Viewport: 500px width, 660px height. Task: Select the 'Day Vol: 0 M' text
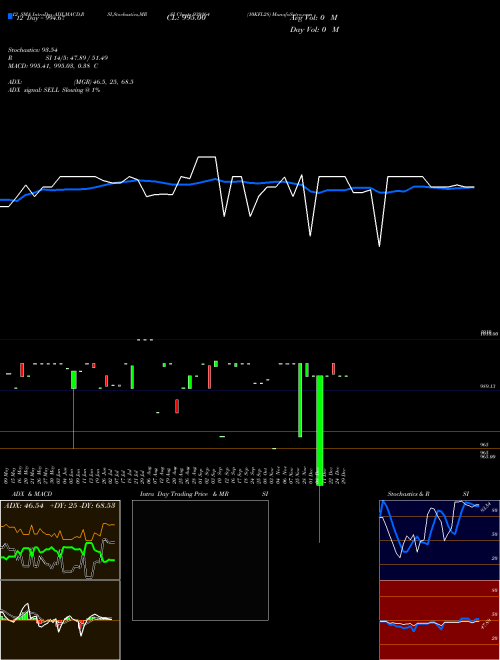click(x=314, y=30)
